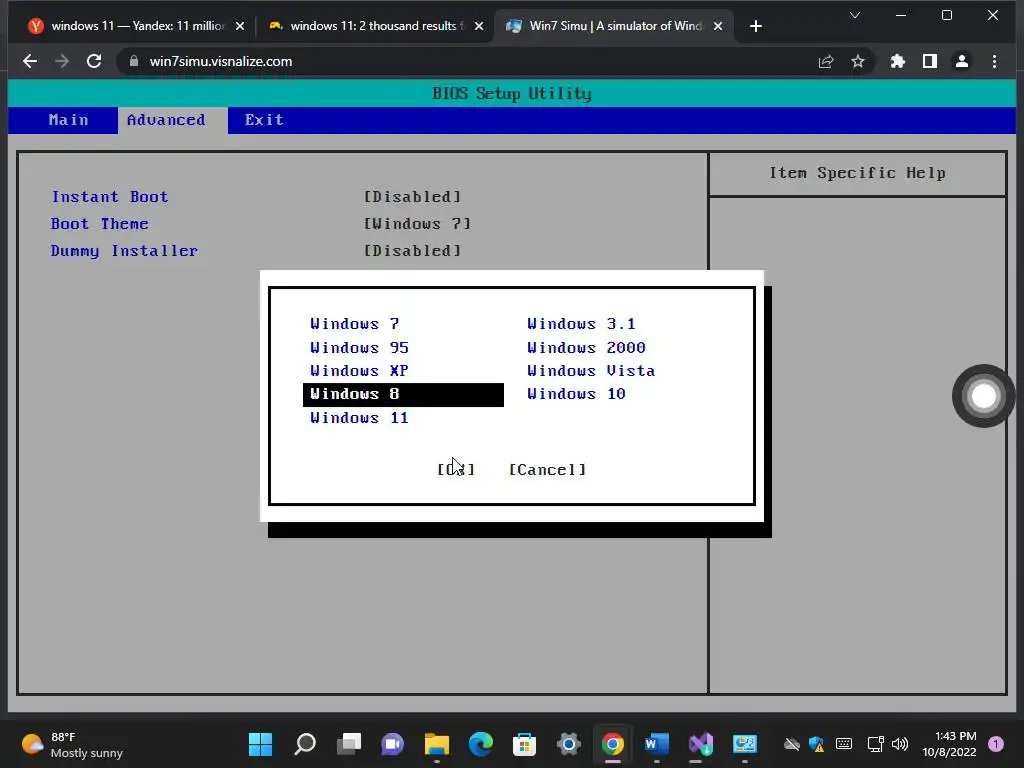Open the weather widget
This screenshot has height=768, width=1024.
(72, 744)
